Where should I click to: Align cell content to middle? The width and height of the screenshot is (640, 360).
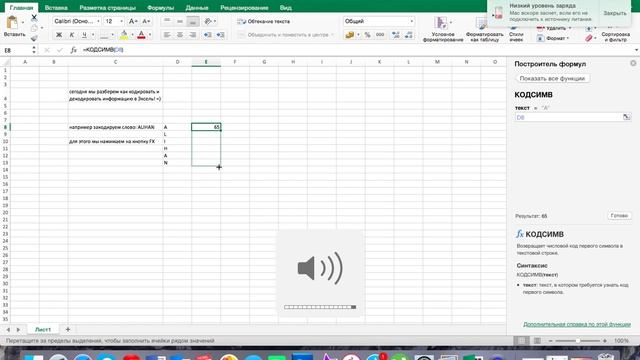[x=180, y=21]
